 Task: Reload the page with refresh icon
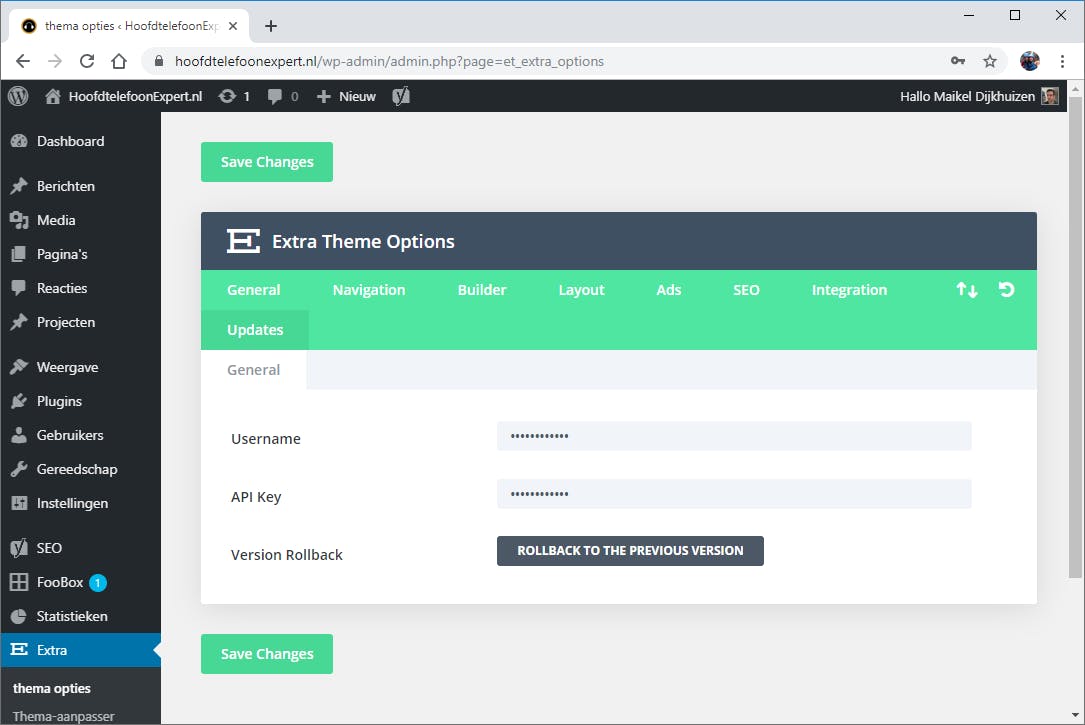(86, 61)
